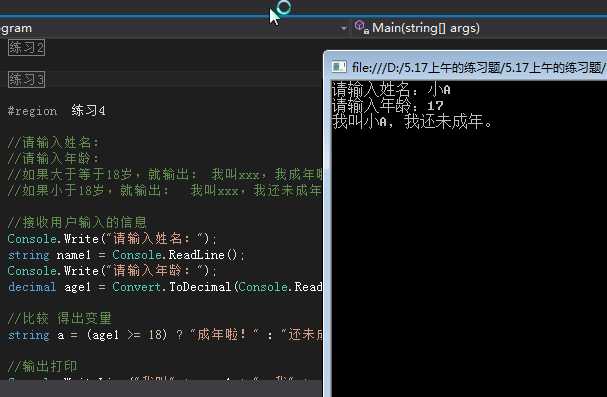Screen dimensions: 607x397
Task: Expand the collapsed 练习2 region
Action: tap(26, 48)
